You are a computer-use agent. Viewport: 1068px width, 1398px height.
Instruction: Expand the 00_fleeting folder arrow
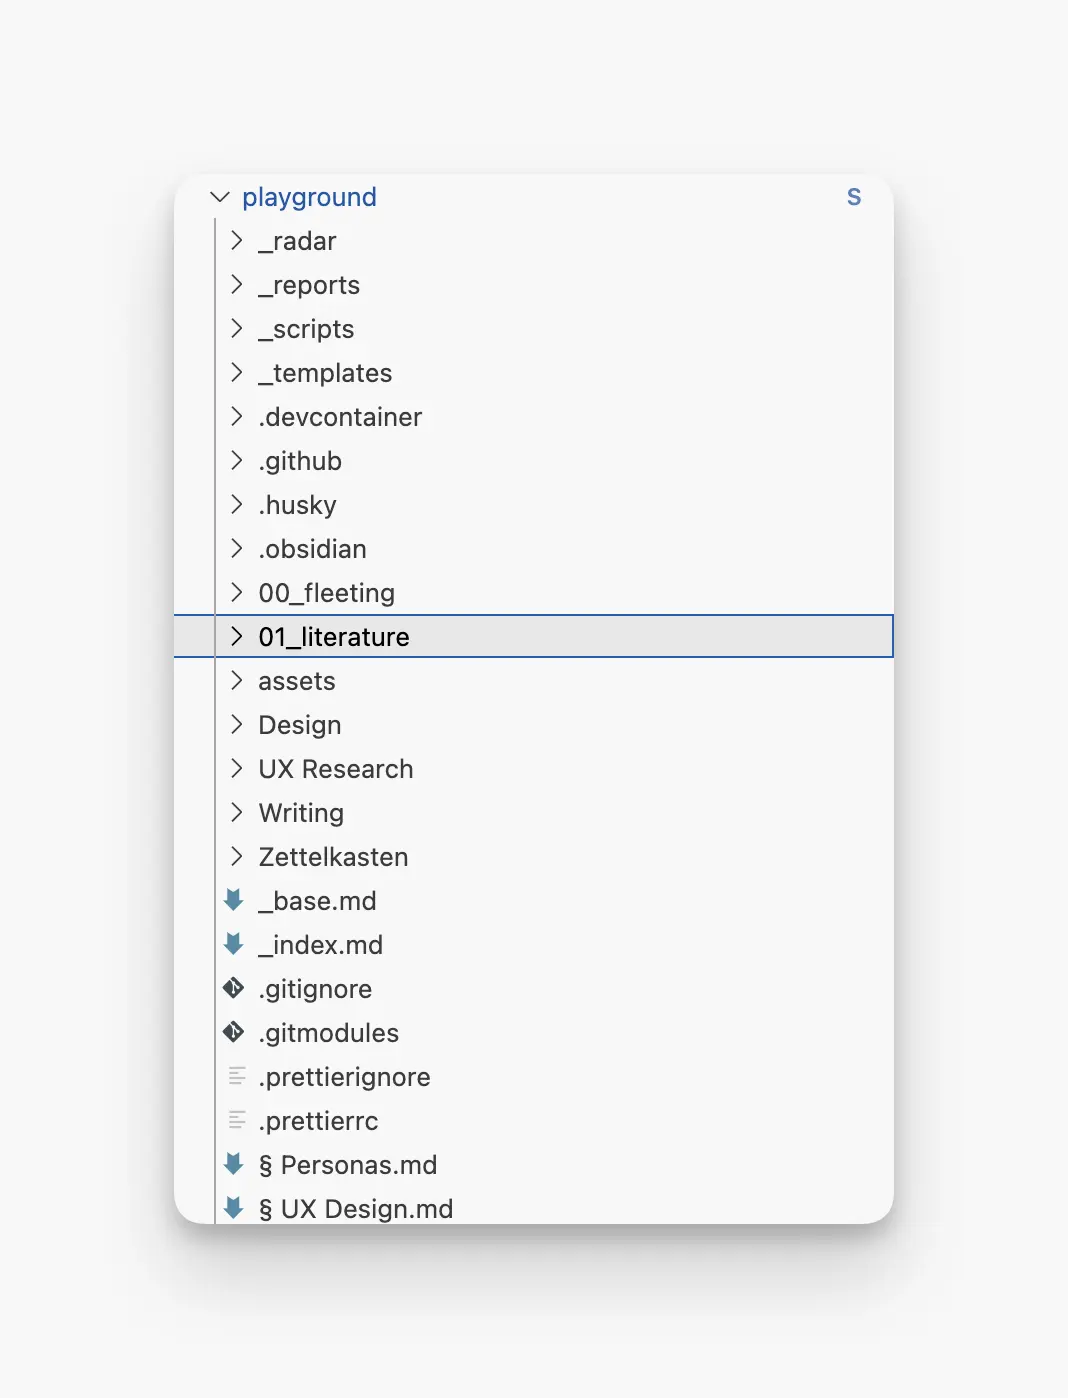pyautogui.click(x=237, y=592)
